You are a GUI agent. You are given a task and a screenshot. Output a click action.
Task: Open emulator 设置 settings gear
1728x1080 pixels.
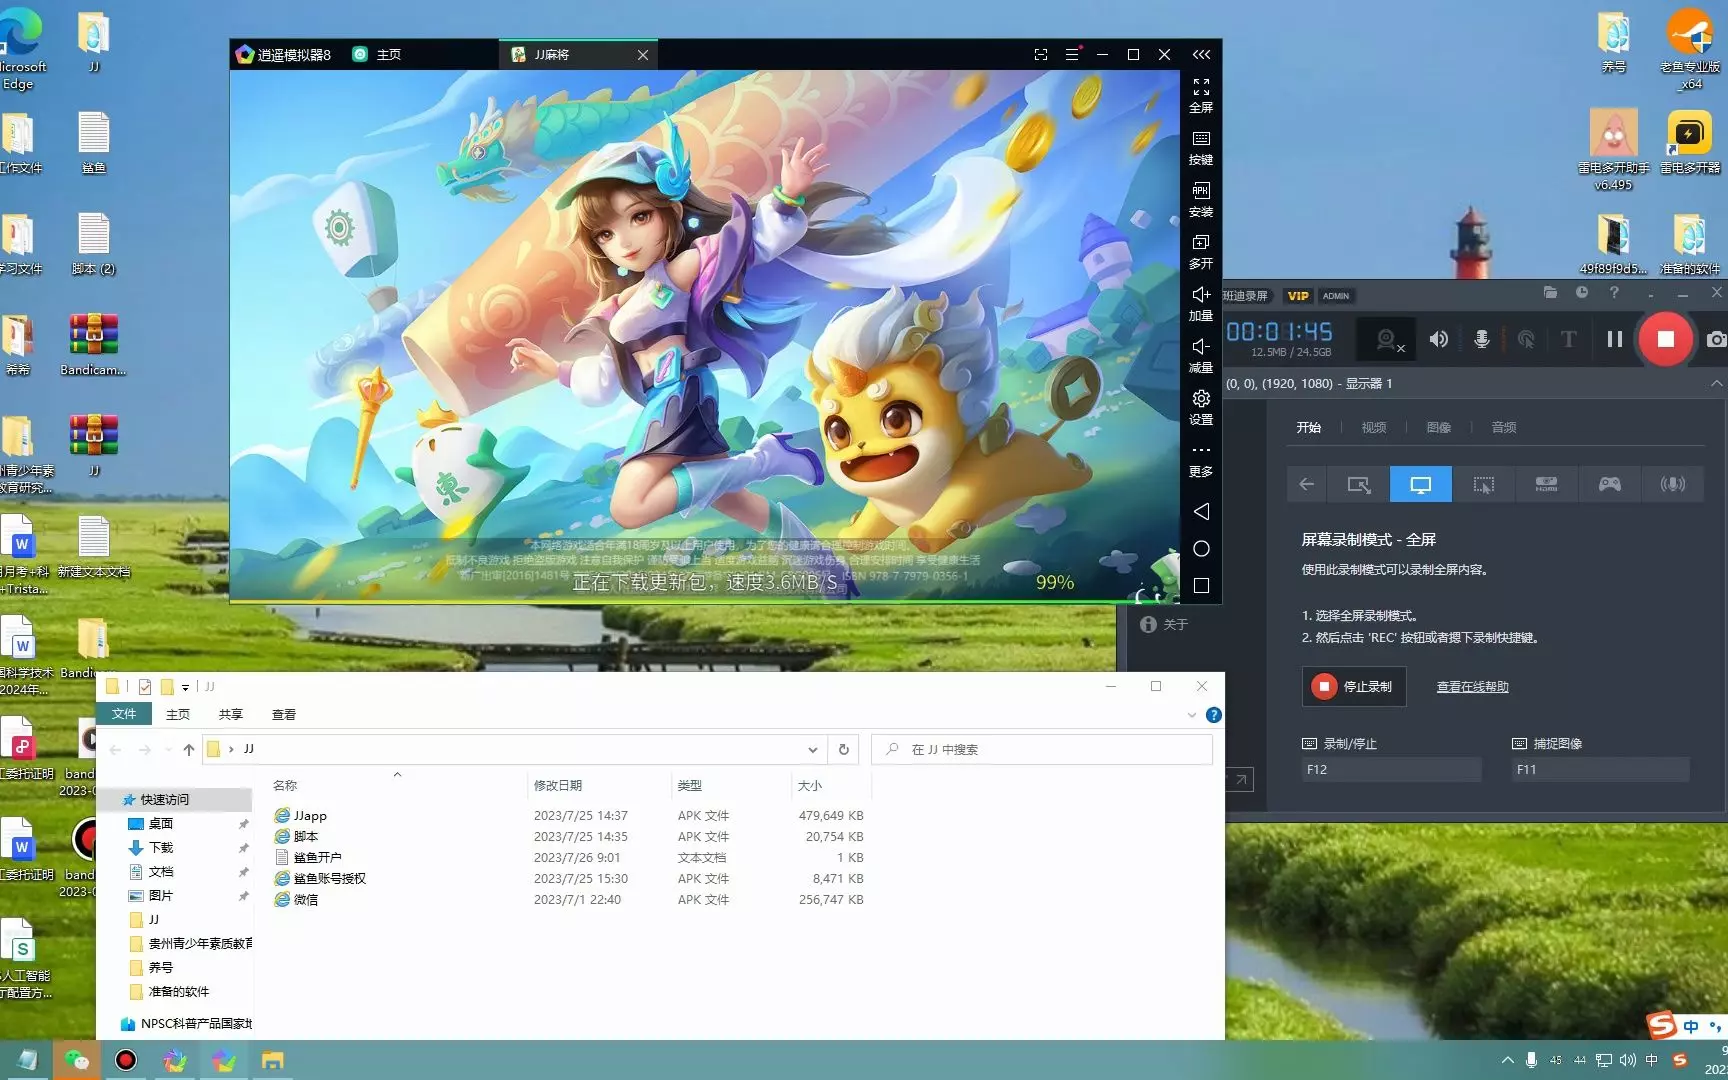point(1201,399)
